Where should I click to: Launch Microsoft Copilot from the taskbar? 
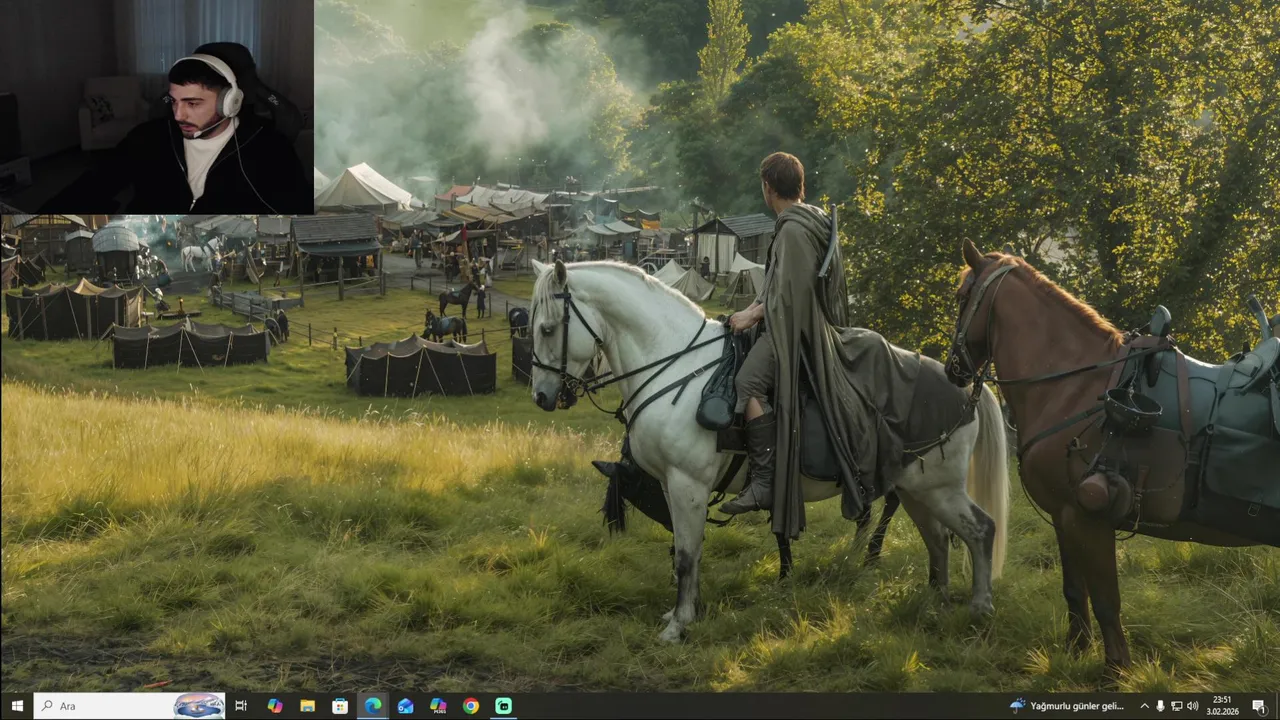pyautogui.click(x=275, y=706)
